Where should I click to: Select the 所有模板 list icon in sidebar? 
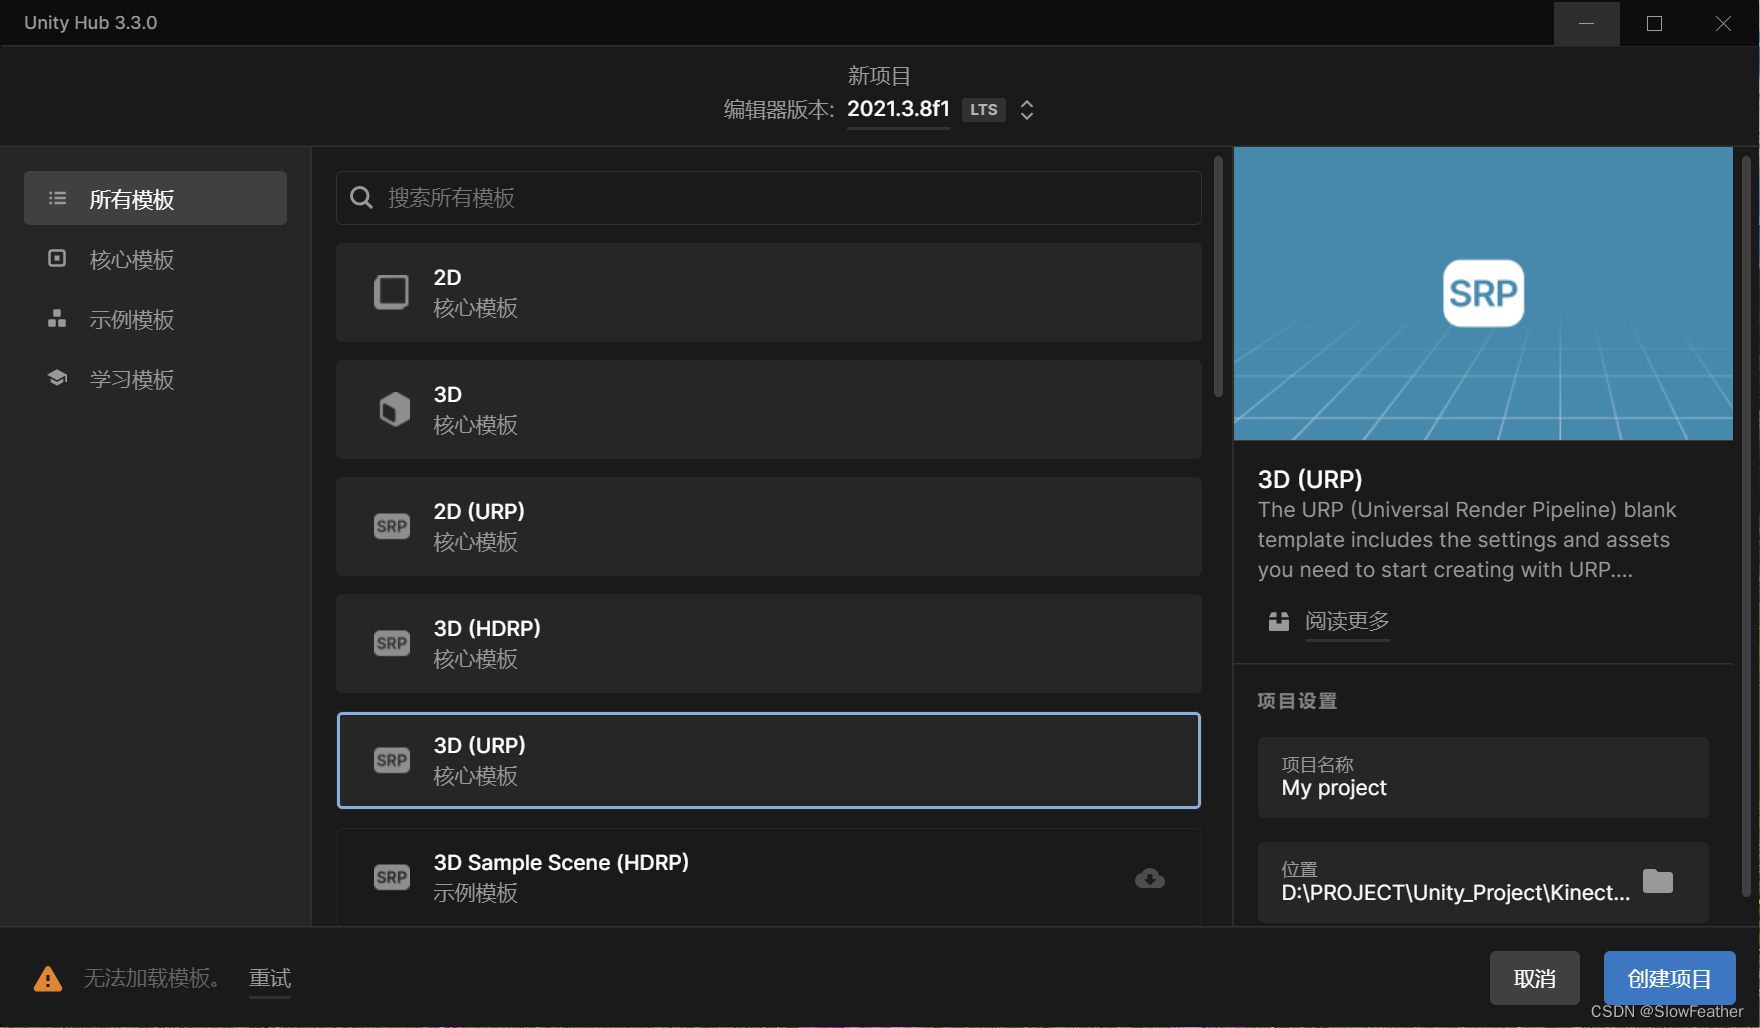[57, 198]
